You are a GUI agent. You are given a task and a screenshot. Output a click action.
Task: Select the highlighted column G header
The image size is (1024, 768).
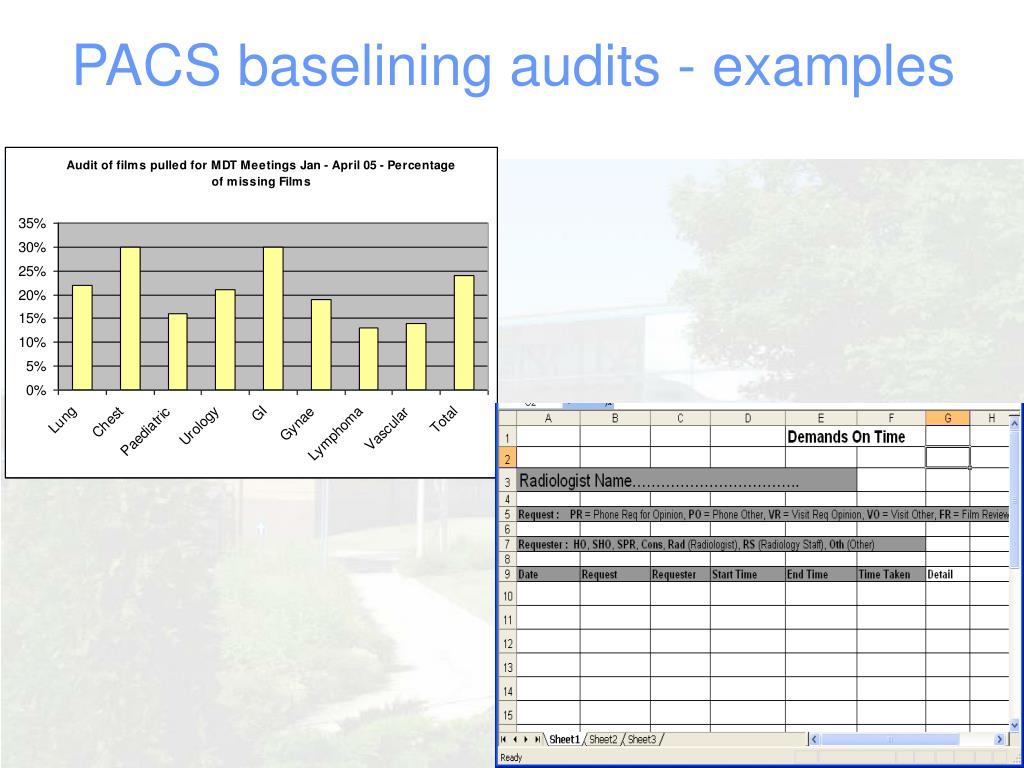pos(946,417)
